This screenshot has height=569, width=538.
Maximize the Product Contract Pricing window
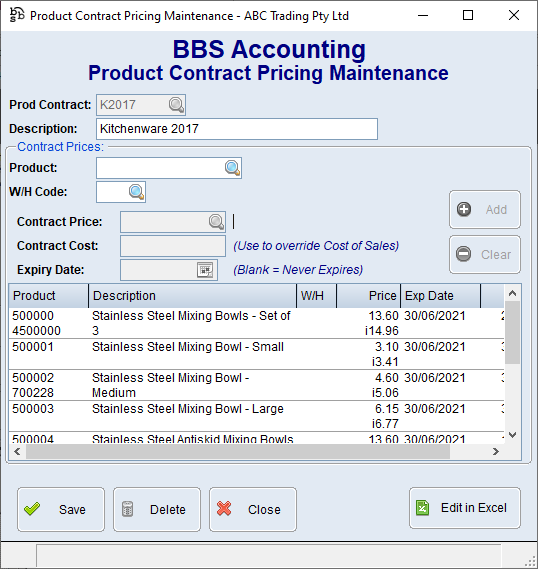point(468,15)
